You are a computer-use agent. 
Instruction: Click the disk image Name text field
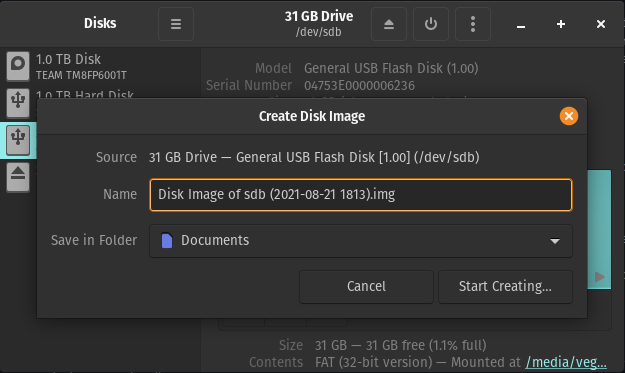361,195
